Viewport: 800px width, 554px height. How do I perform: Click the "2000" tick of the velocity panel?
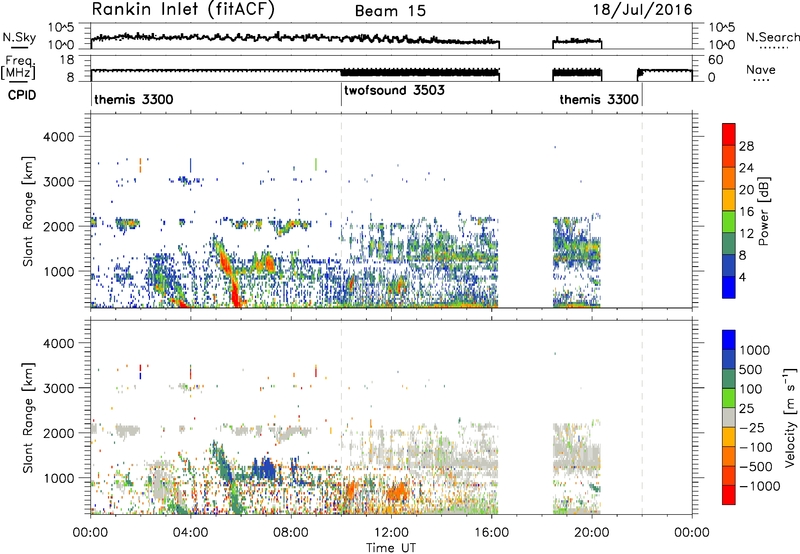(58, 433)
